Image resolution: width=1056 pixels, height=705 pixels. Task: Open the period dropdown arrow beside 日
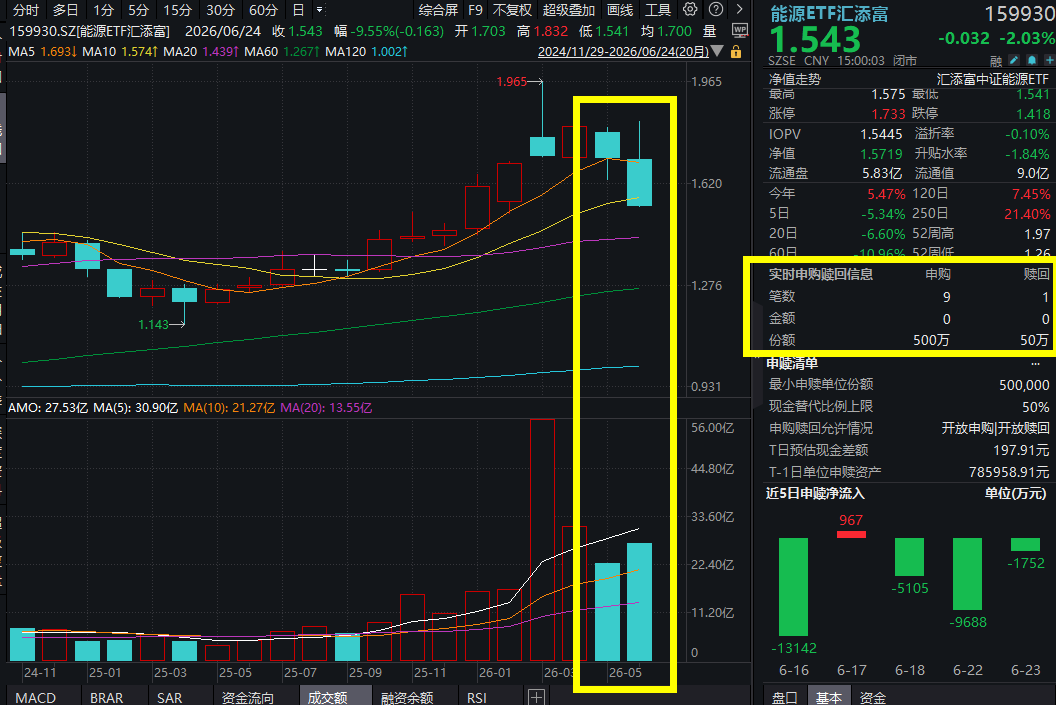point(319,10)
